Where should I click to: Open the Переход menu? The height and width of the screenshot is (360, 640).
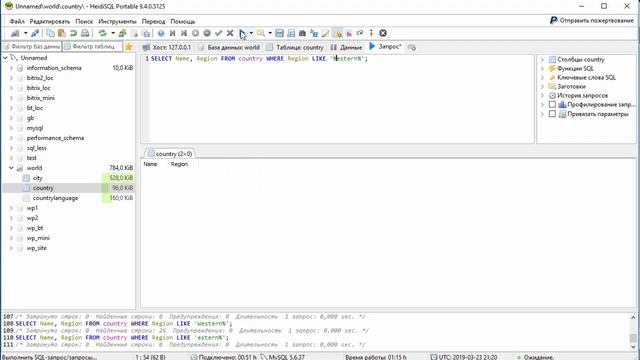pyautogui.click(x=153, y=21)
